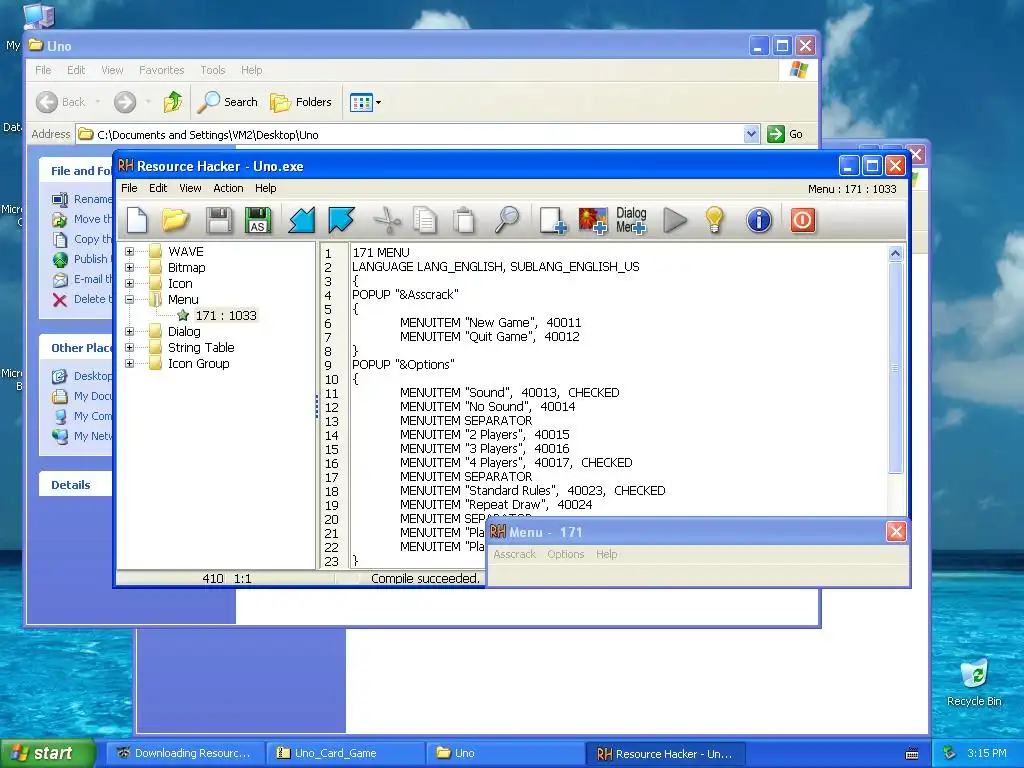The image size is (1024, 768).
Task: Open Resource Hacker Edit menu
Action: point(158,188)
